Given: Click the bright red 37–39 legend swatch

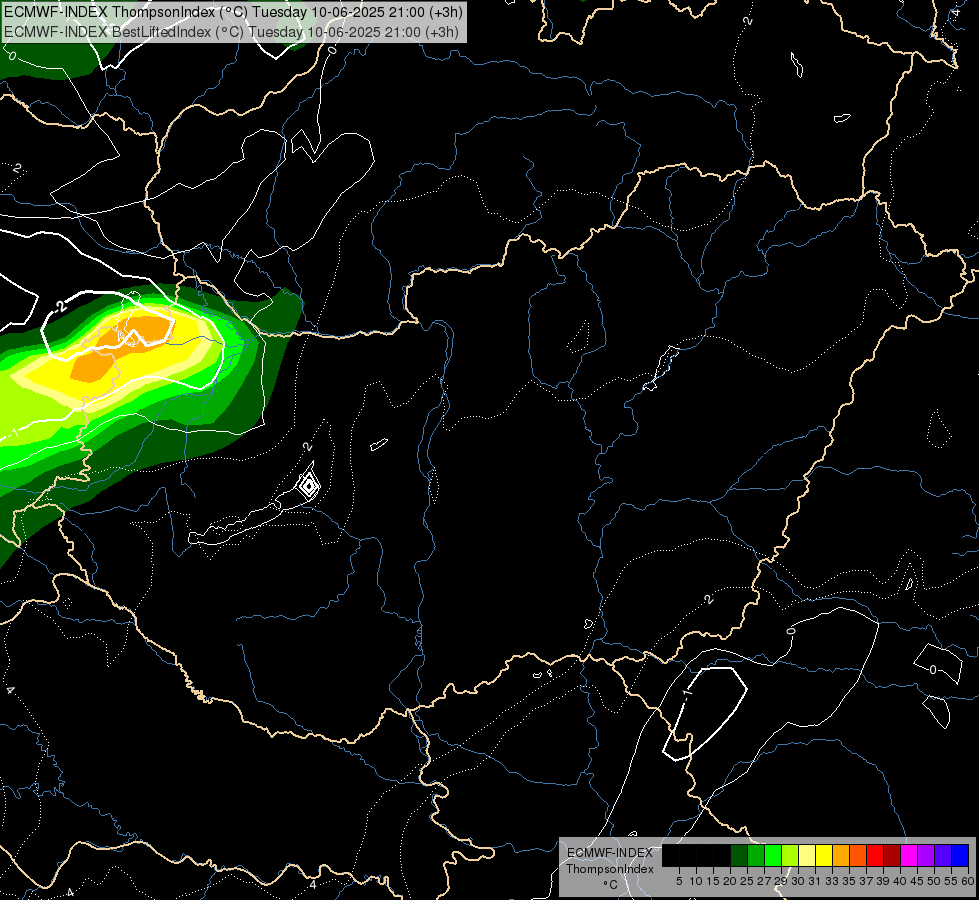Looking at the screenshot, I should pos(875,855).
